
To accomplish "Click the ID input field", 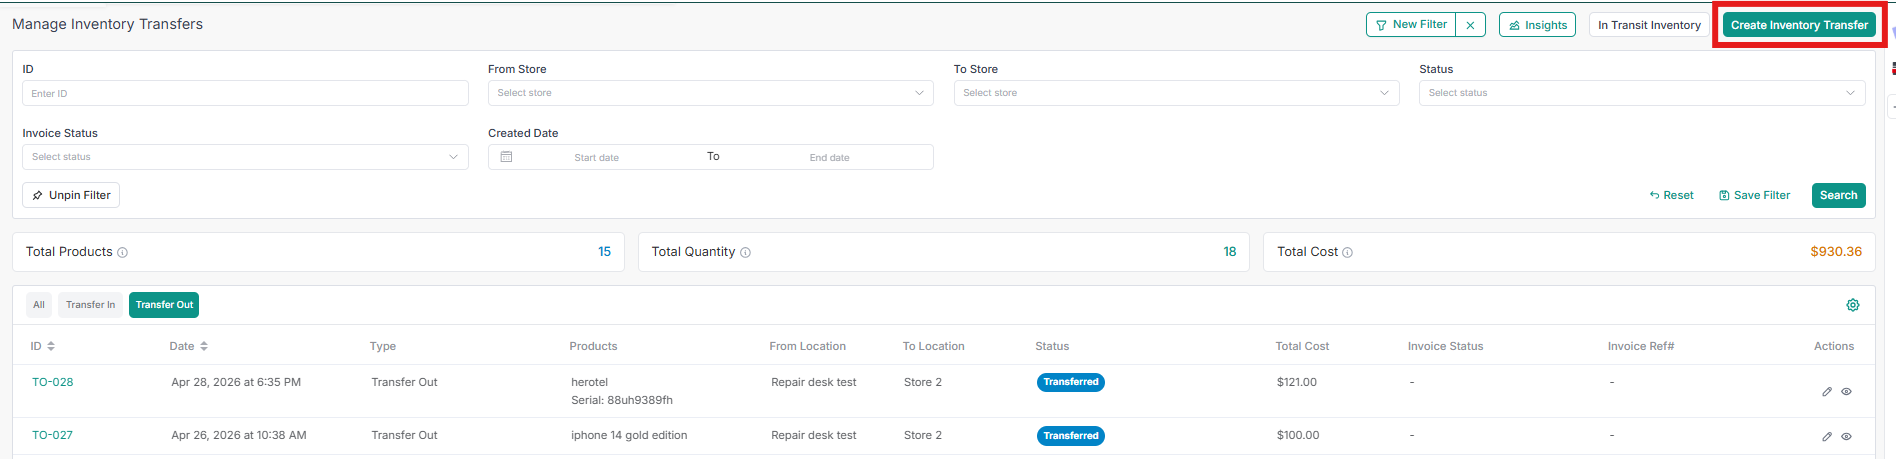I will 245,93.
